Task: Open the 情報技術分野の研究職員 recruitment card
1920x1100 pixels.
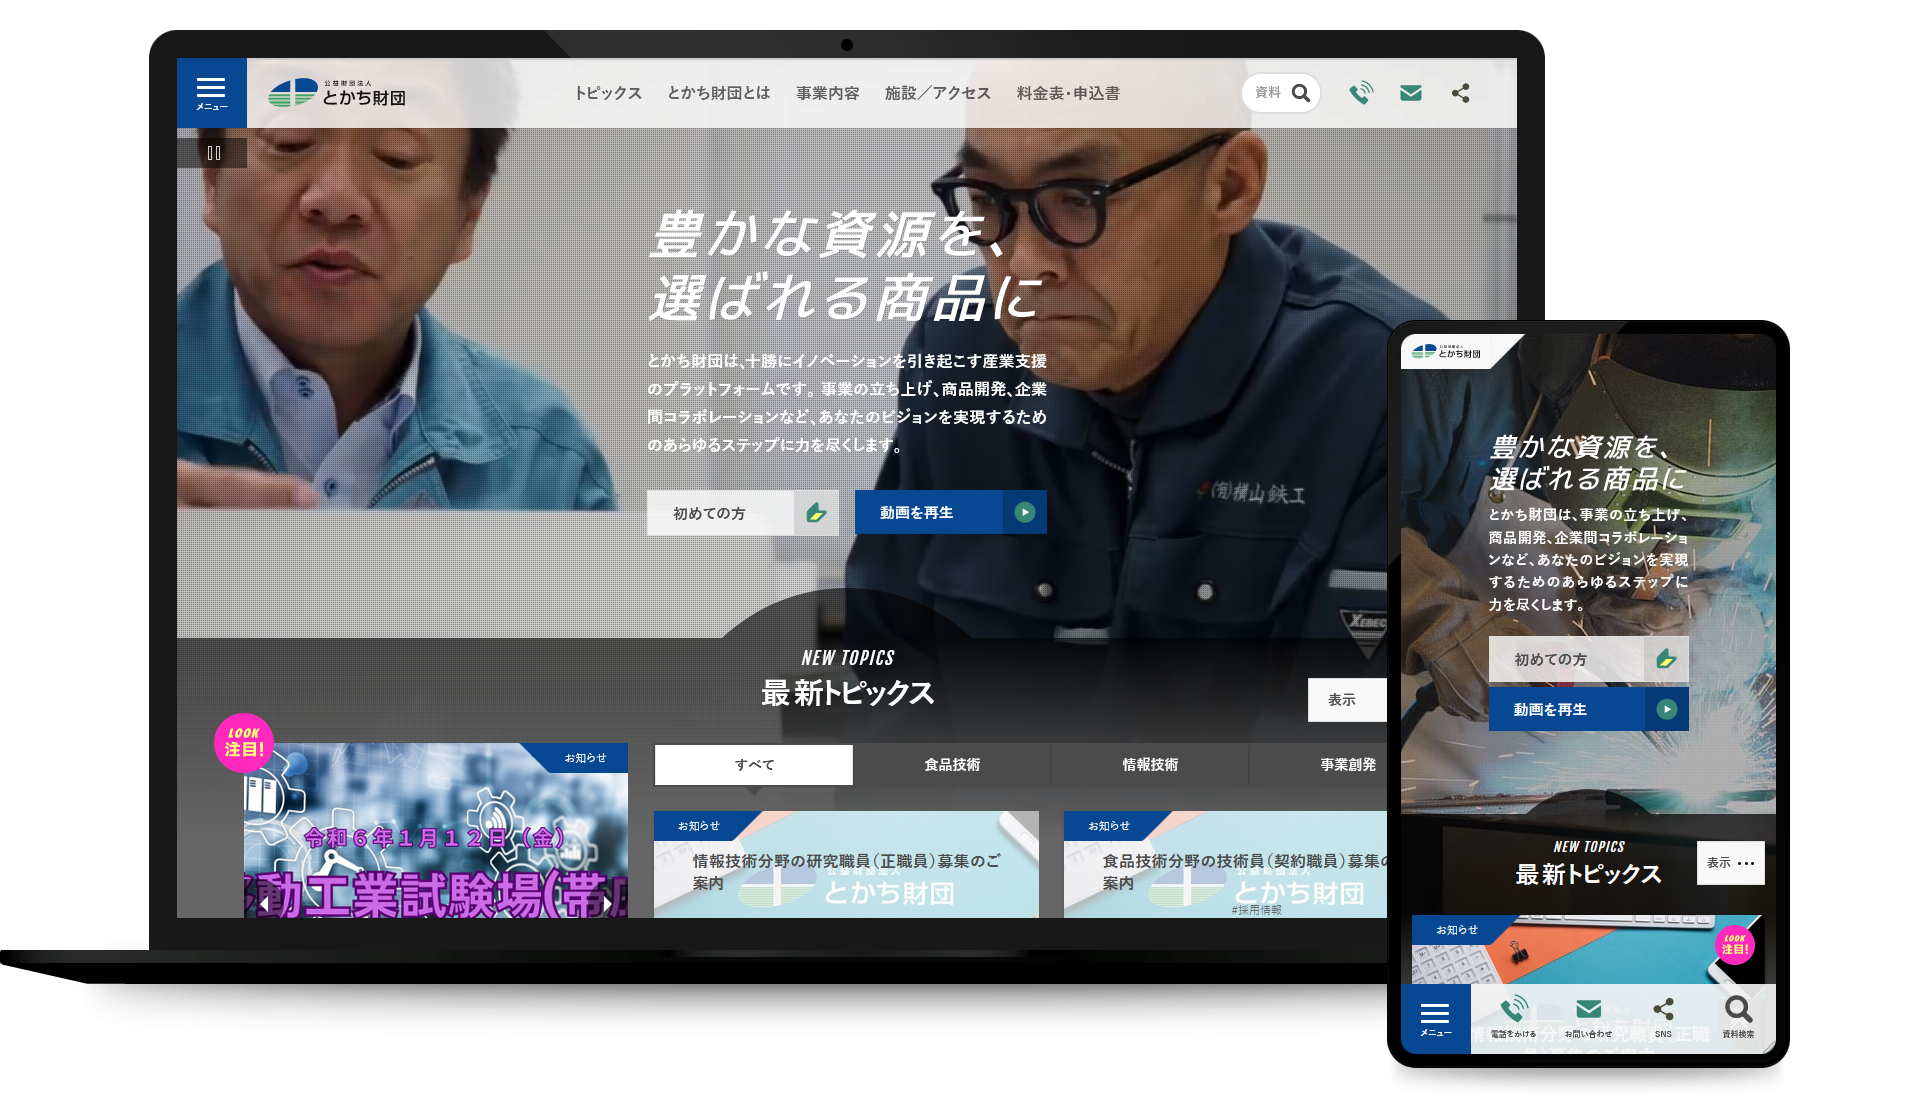Action: pyautogui.click(x=846, y=865)
